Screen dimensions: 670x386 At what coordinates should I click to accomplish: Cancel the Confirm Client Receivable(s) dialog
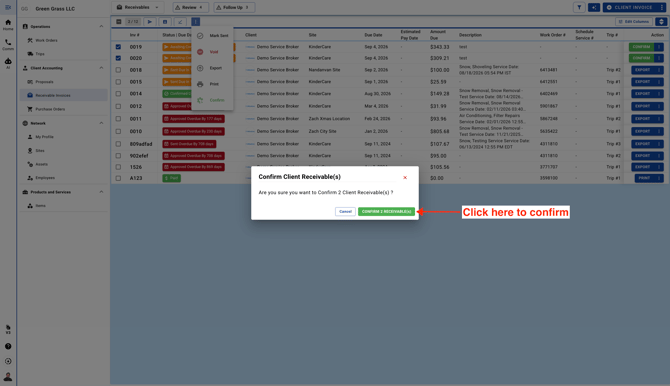(345, 212)
